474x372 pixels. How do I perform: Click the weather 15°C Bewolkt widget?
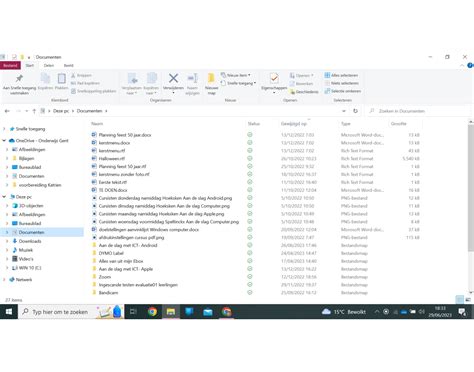point(344,312)
